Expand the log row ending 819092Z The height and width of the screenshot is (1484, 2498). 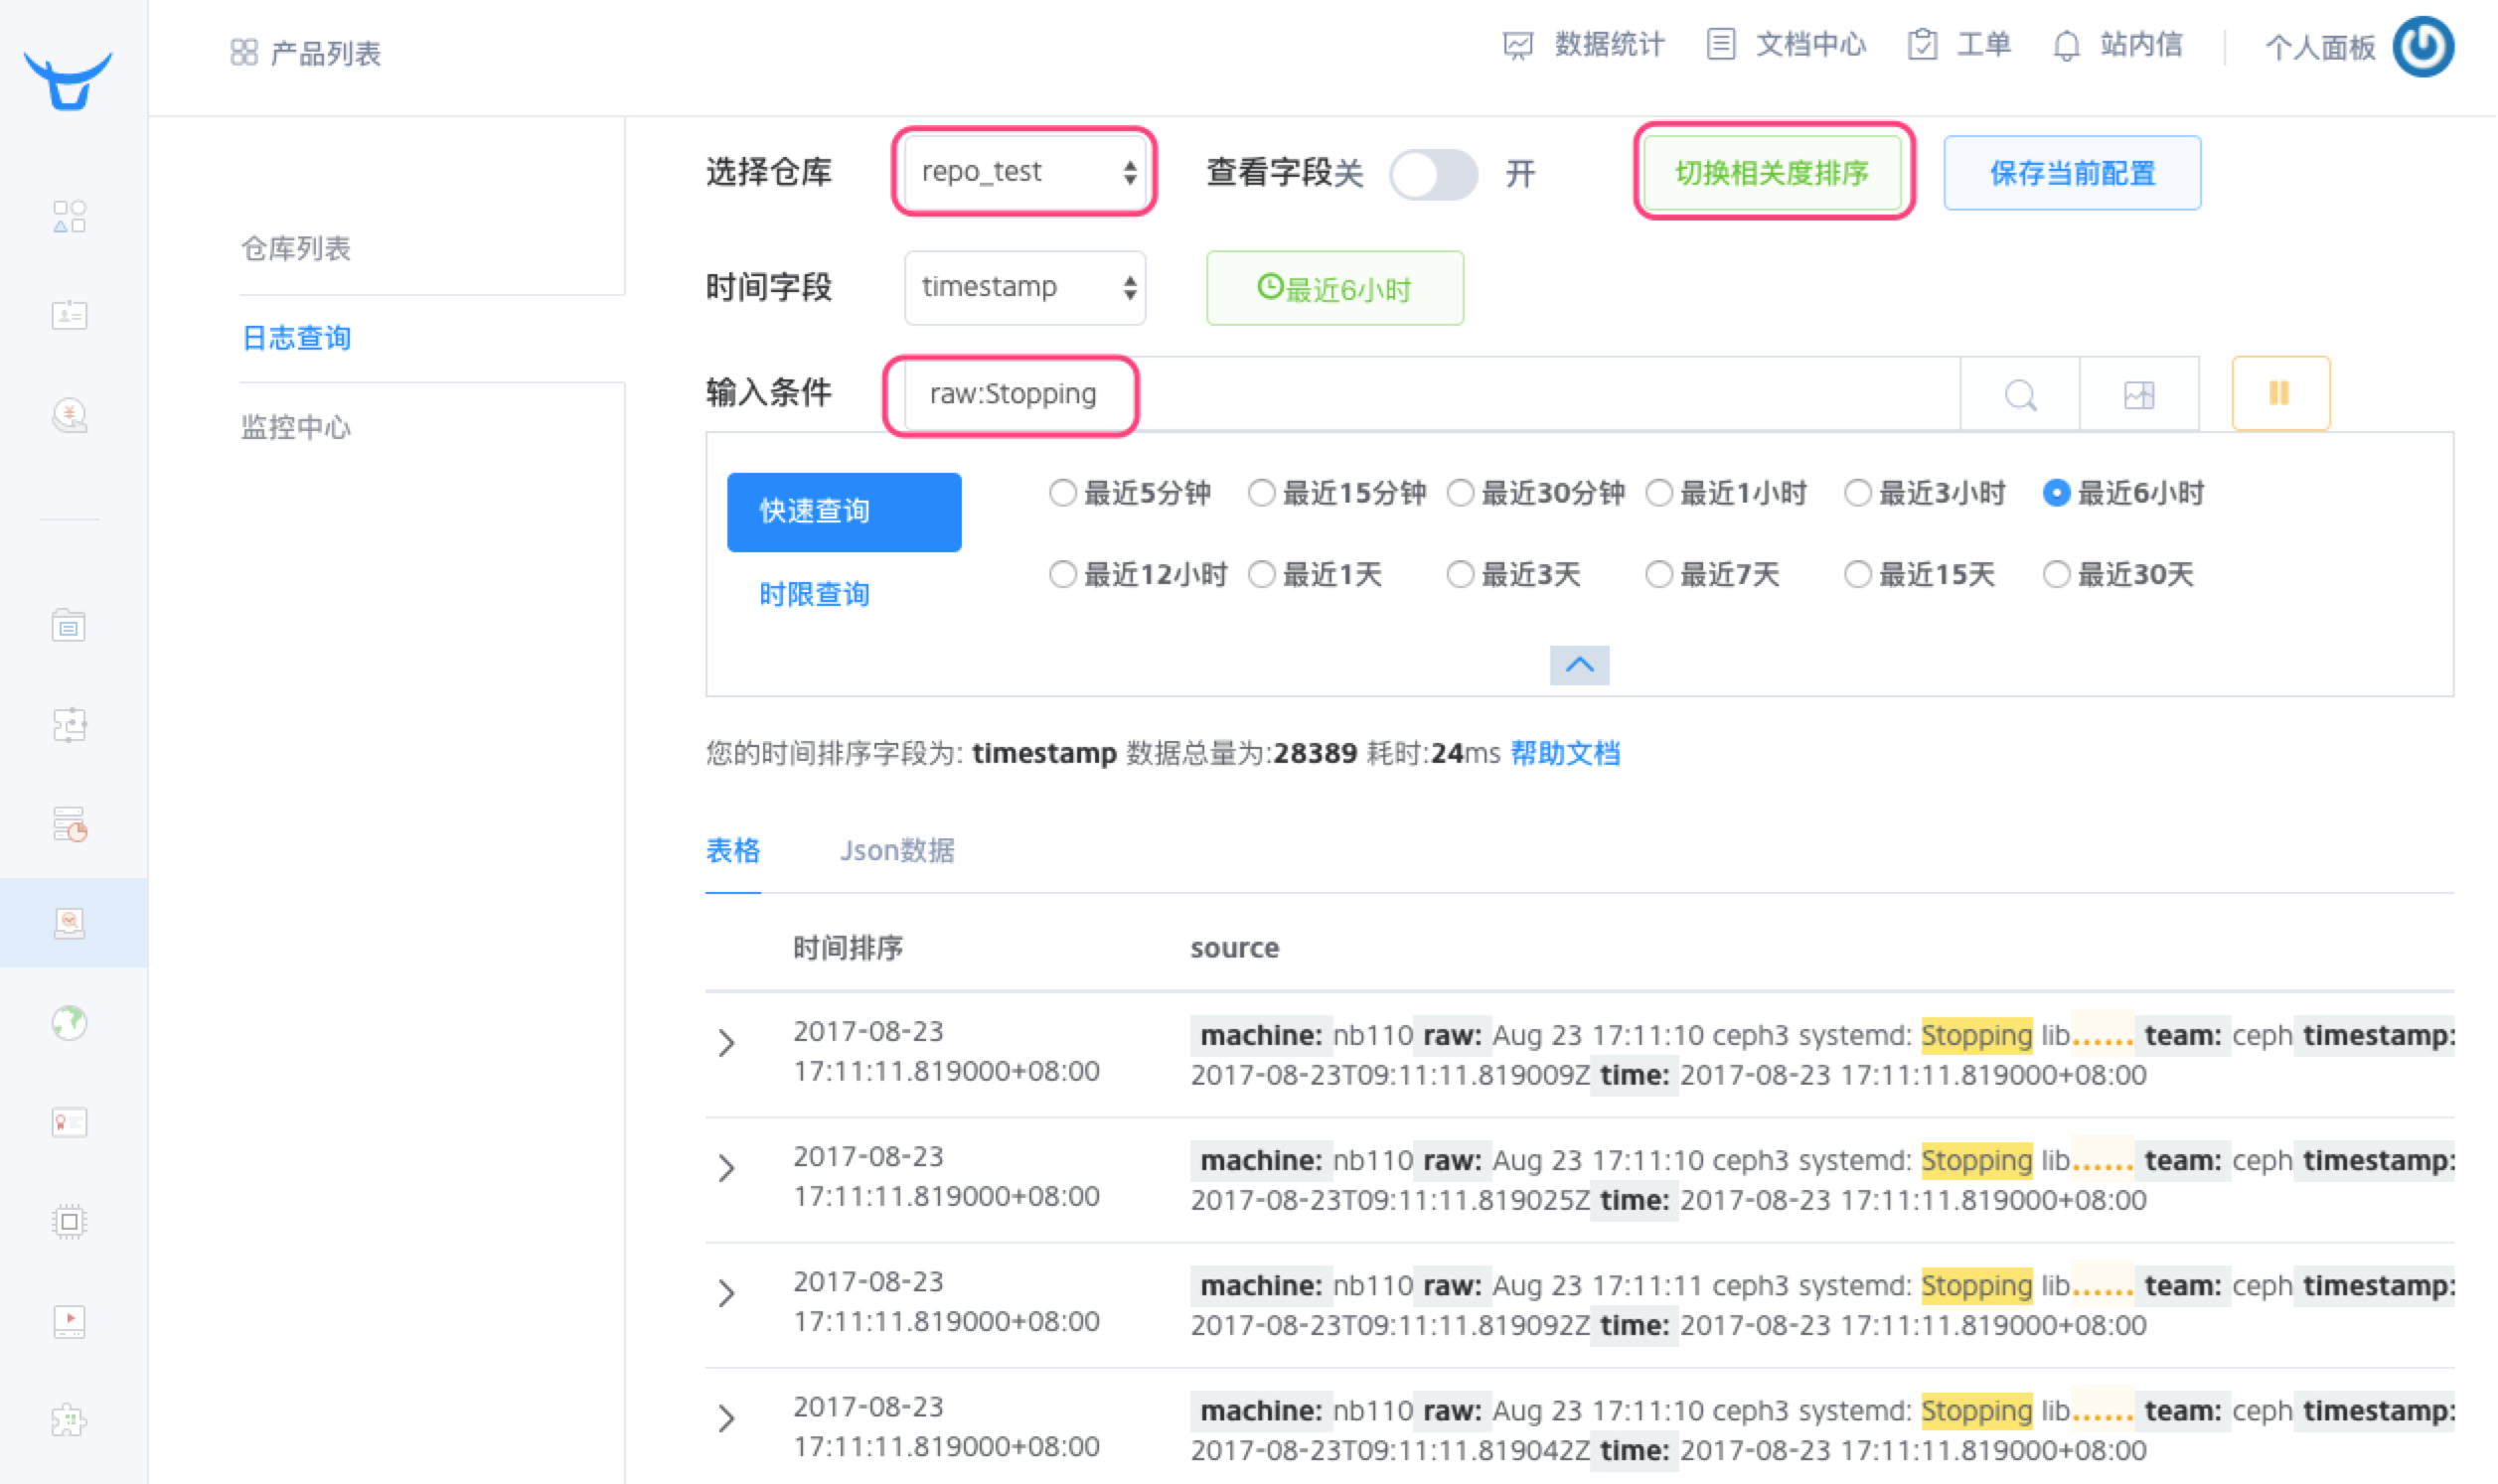click(727, 1293)
